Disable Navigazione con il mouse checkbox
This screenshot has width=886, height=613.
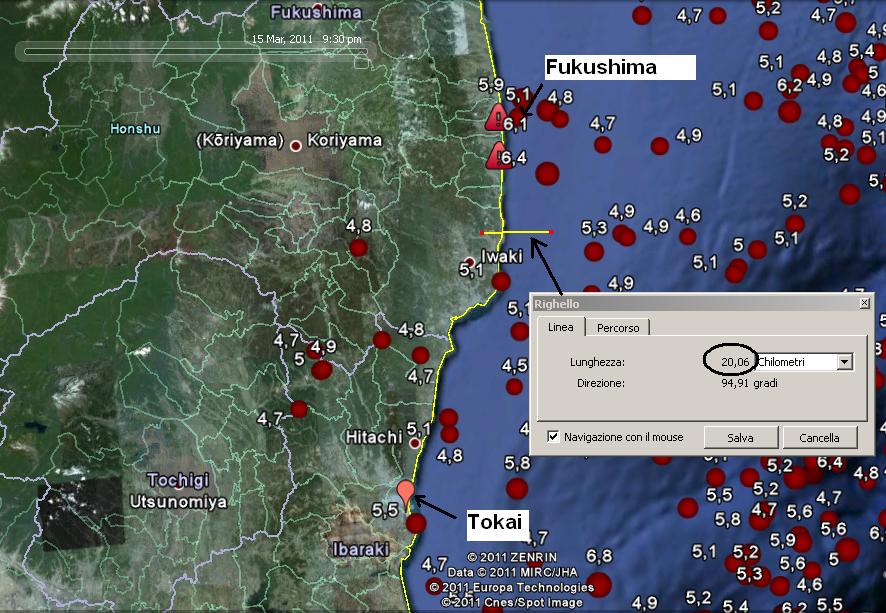554,437
